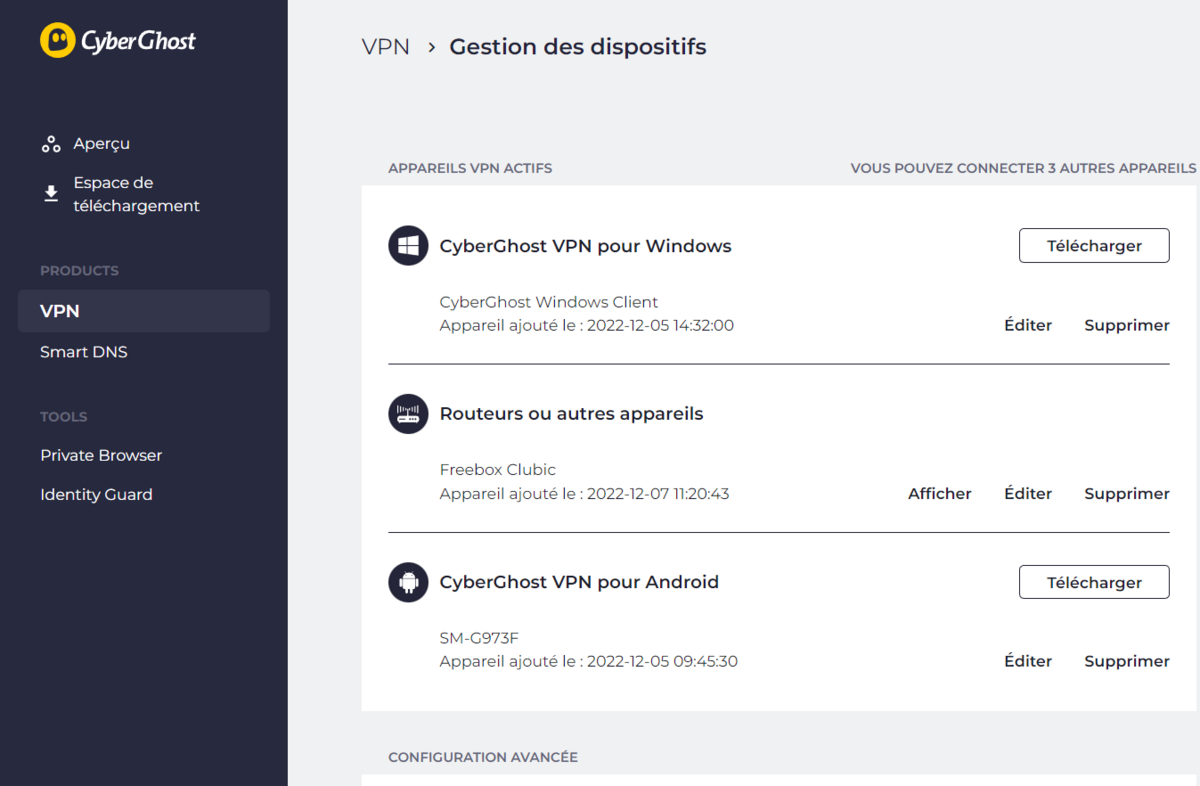
Task: Download CyberGhost VPN pour Windows
Action: click(x=1094, y=246)
